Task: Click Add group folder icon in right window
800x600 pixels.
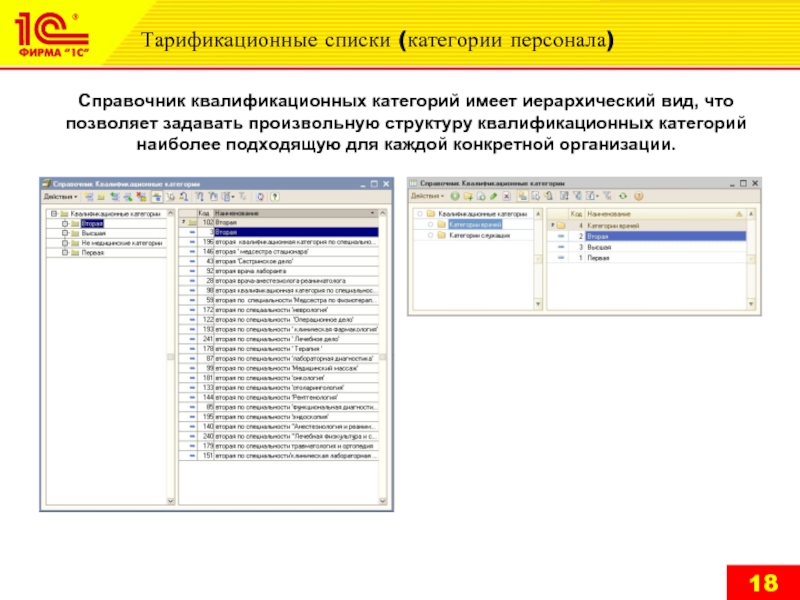Action: [x=468, y=196]
